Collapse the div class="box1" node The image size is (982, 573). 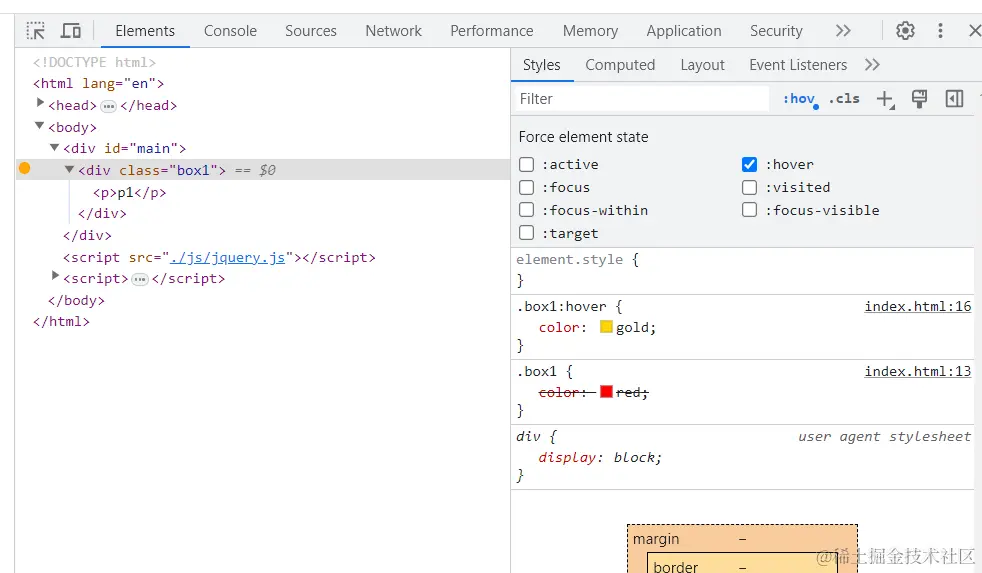point(70,169)
